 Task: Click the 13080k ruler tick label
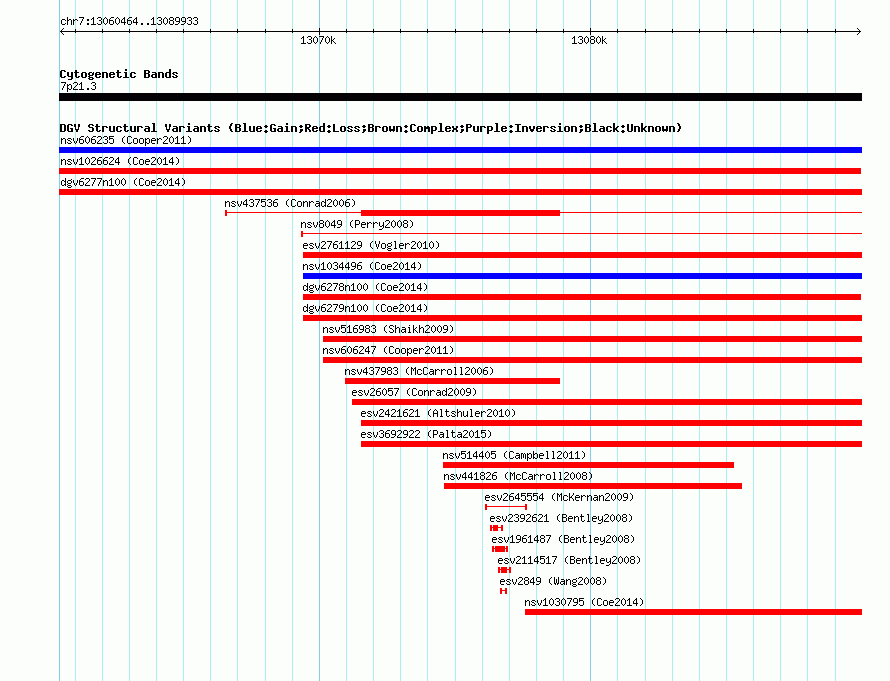click(589, 40)
